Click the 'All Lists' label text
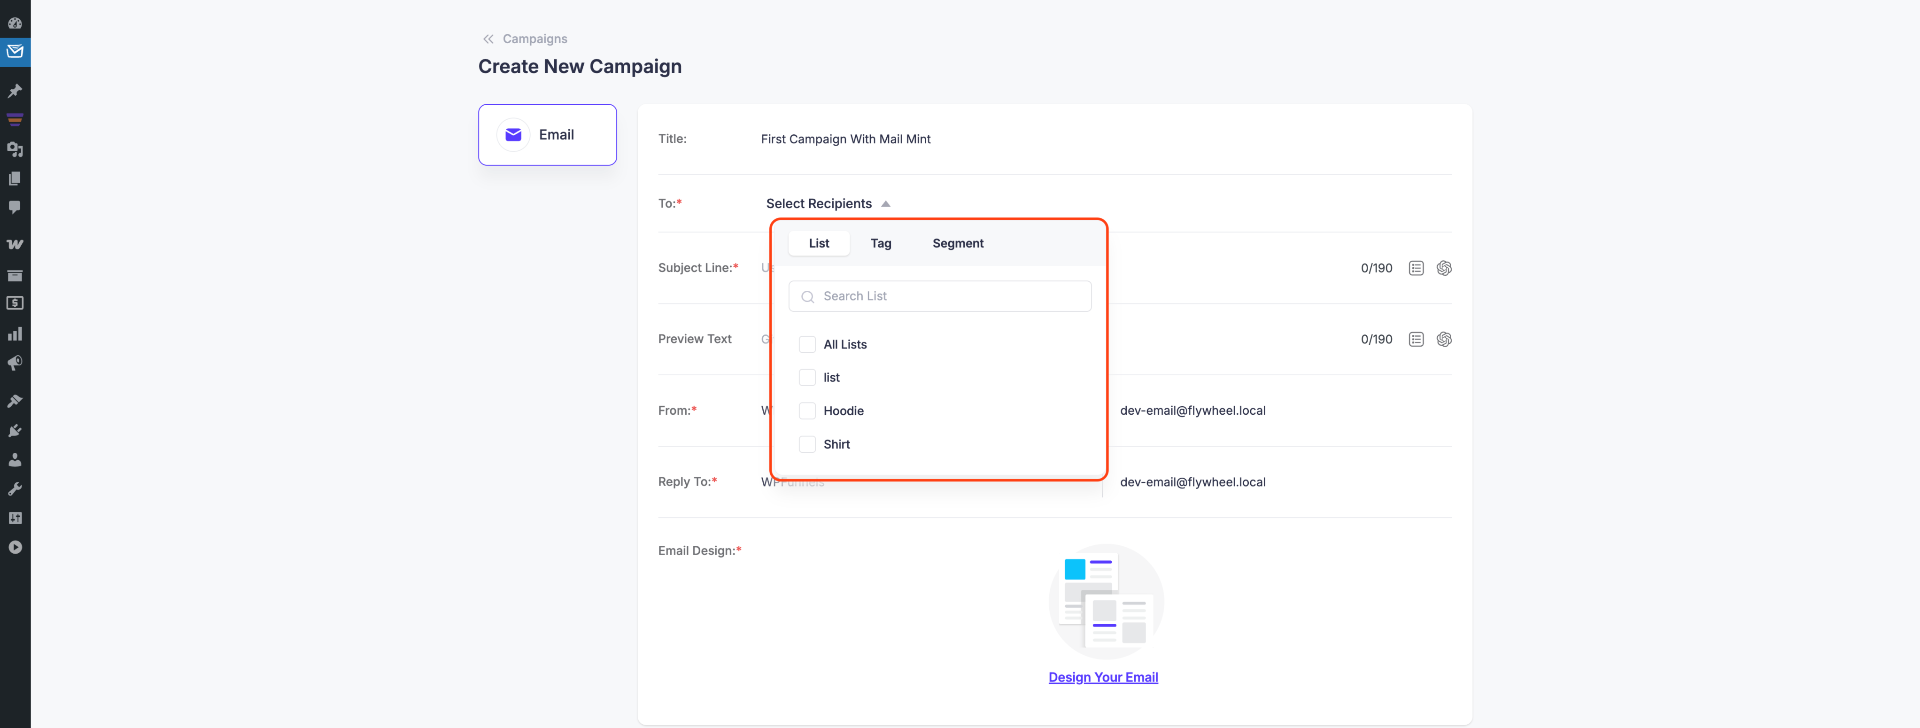 [x=845, y=345]
